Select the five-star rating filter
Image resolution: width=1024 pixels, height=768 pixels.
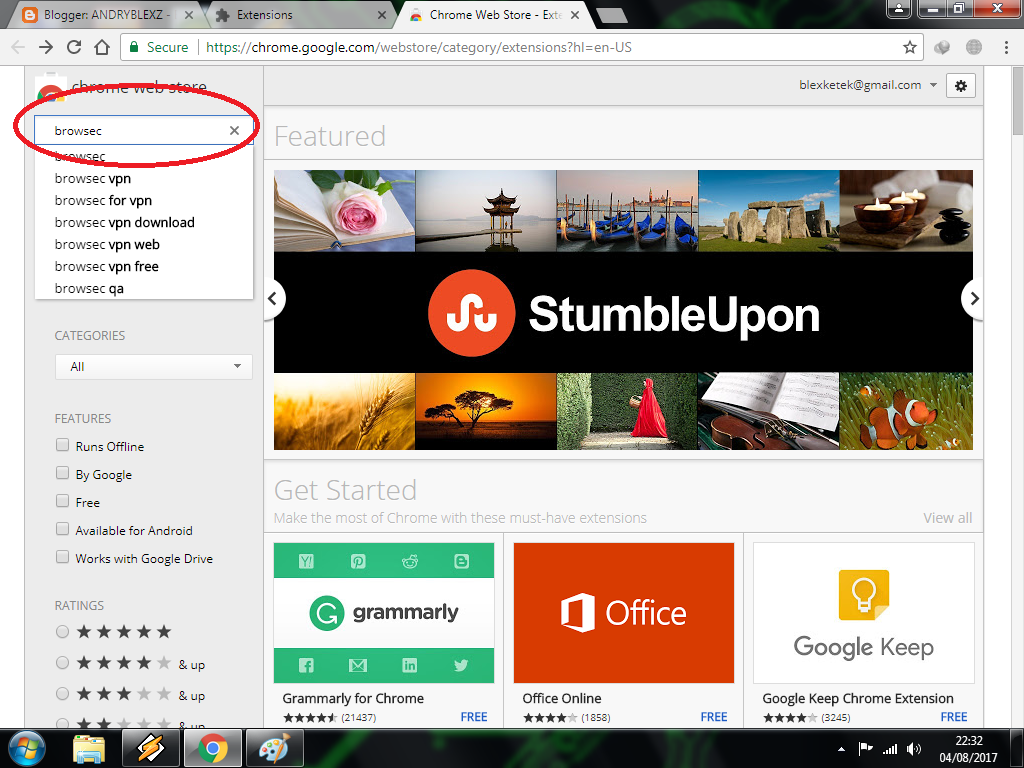62,632
